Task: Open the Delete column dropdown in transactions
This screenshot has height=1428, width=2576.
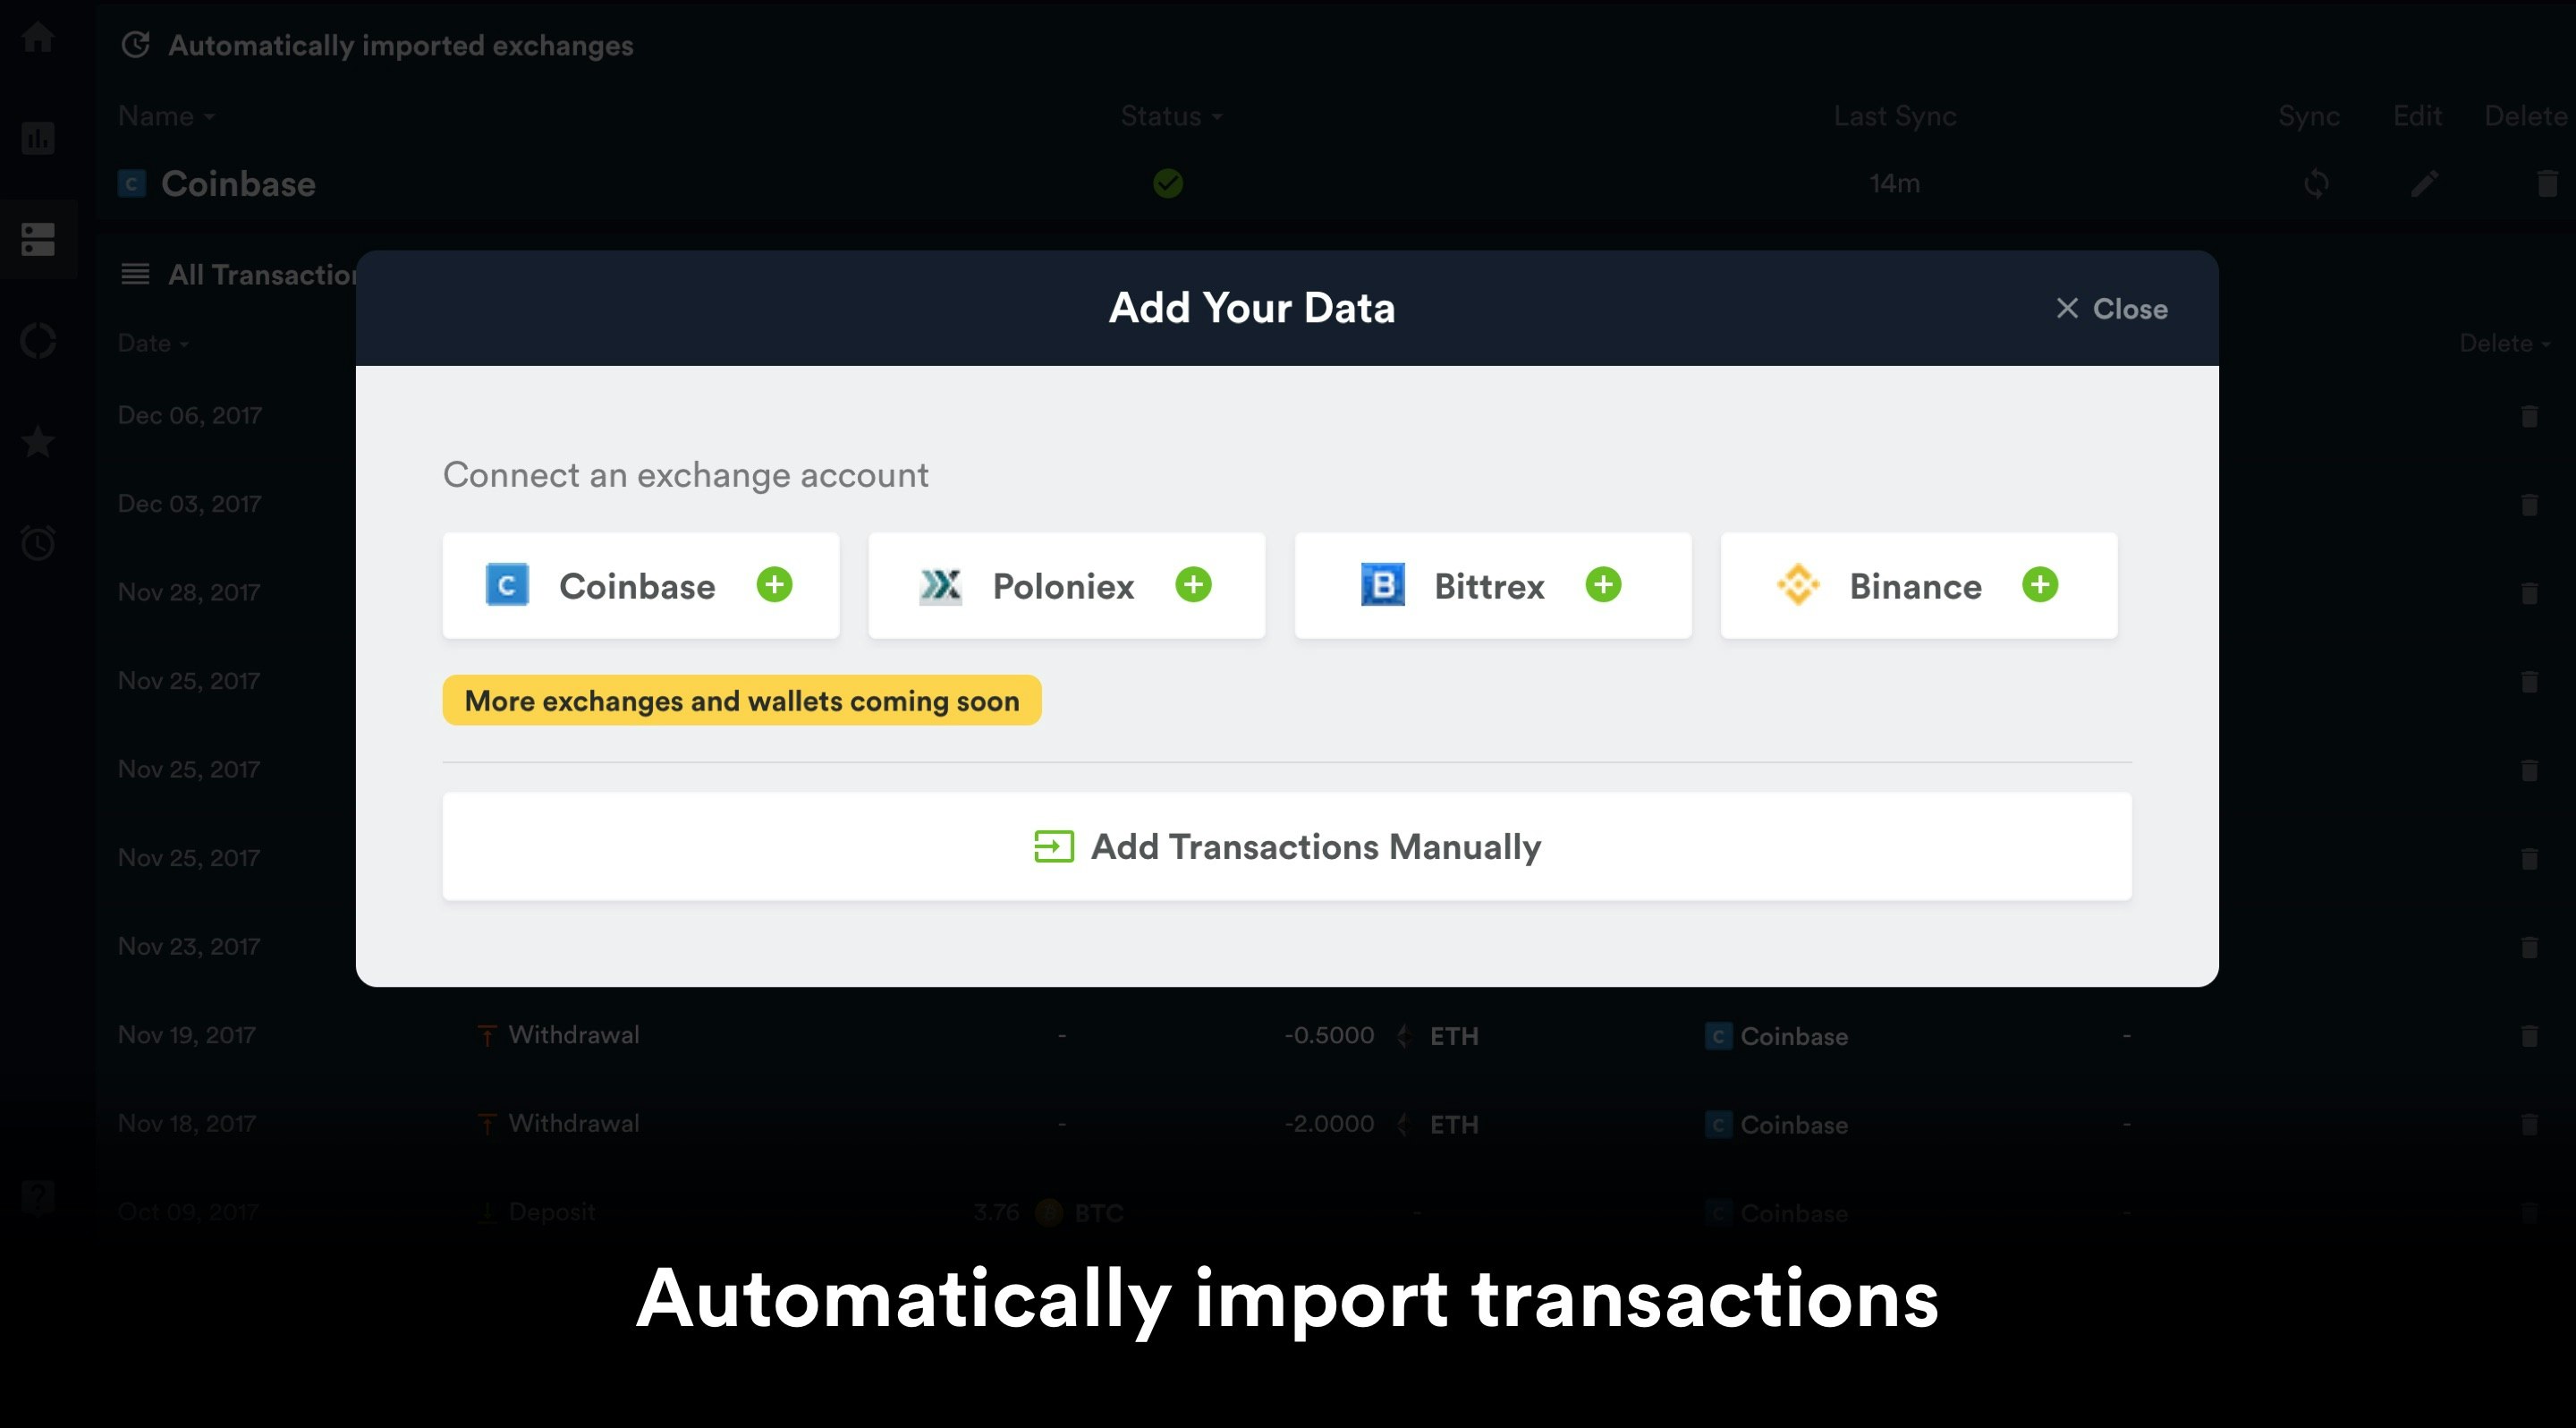Action: click(2505, 344)
